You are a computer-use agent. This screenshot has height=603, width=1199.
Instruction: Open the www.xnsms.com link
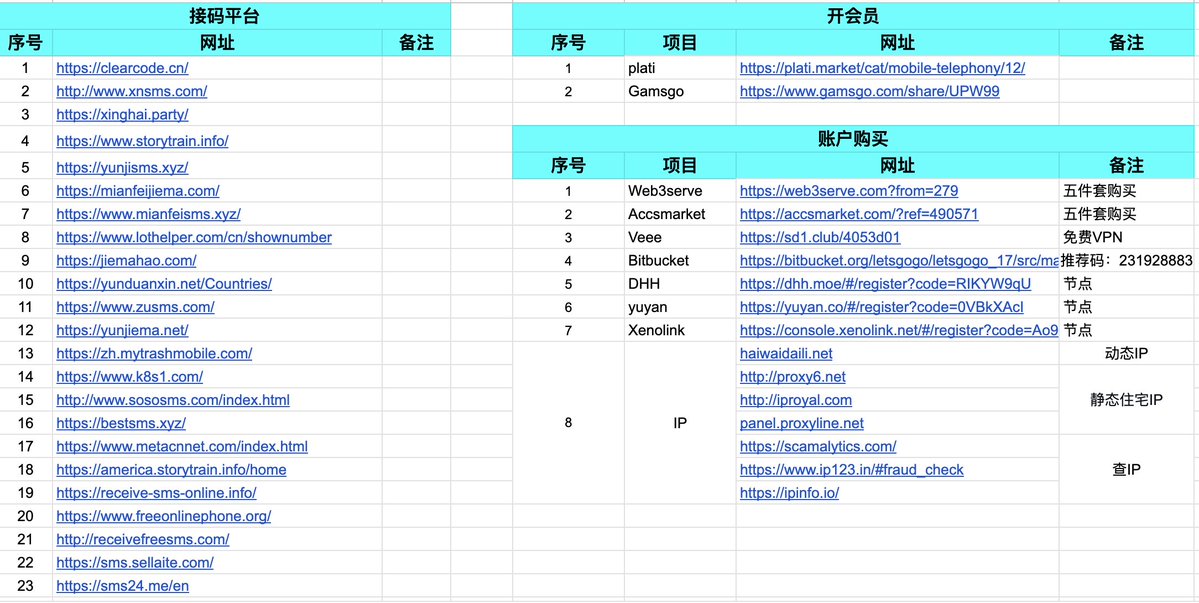[x=132, y=91]
